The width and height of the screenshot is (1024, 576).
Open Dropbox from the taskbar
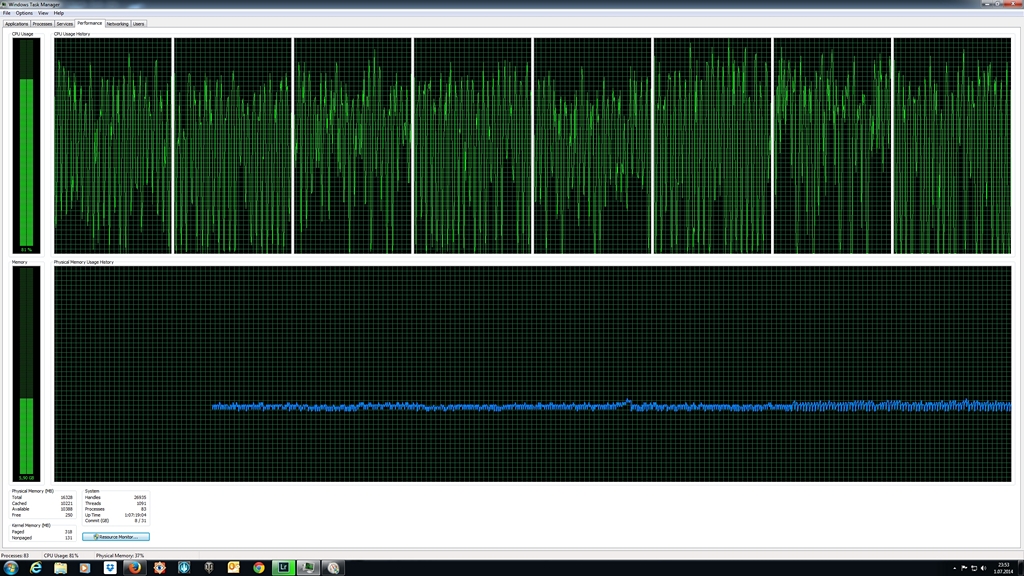coord(110,568)
